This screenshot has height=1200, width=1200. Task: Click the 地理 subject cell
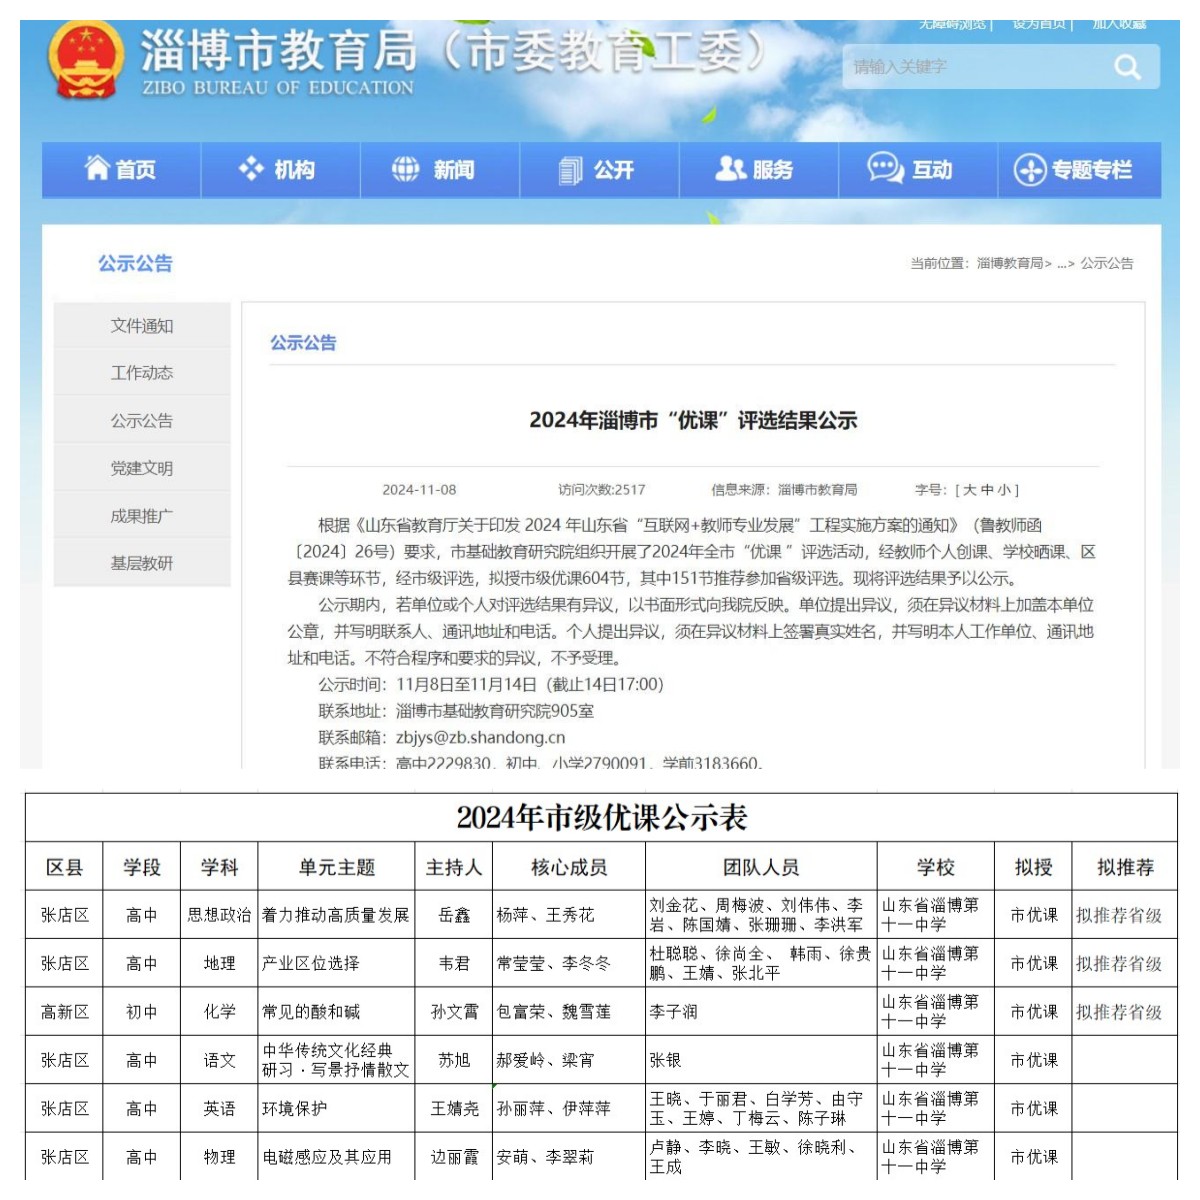[219, 964]
